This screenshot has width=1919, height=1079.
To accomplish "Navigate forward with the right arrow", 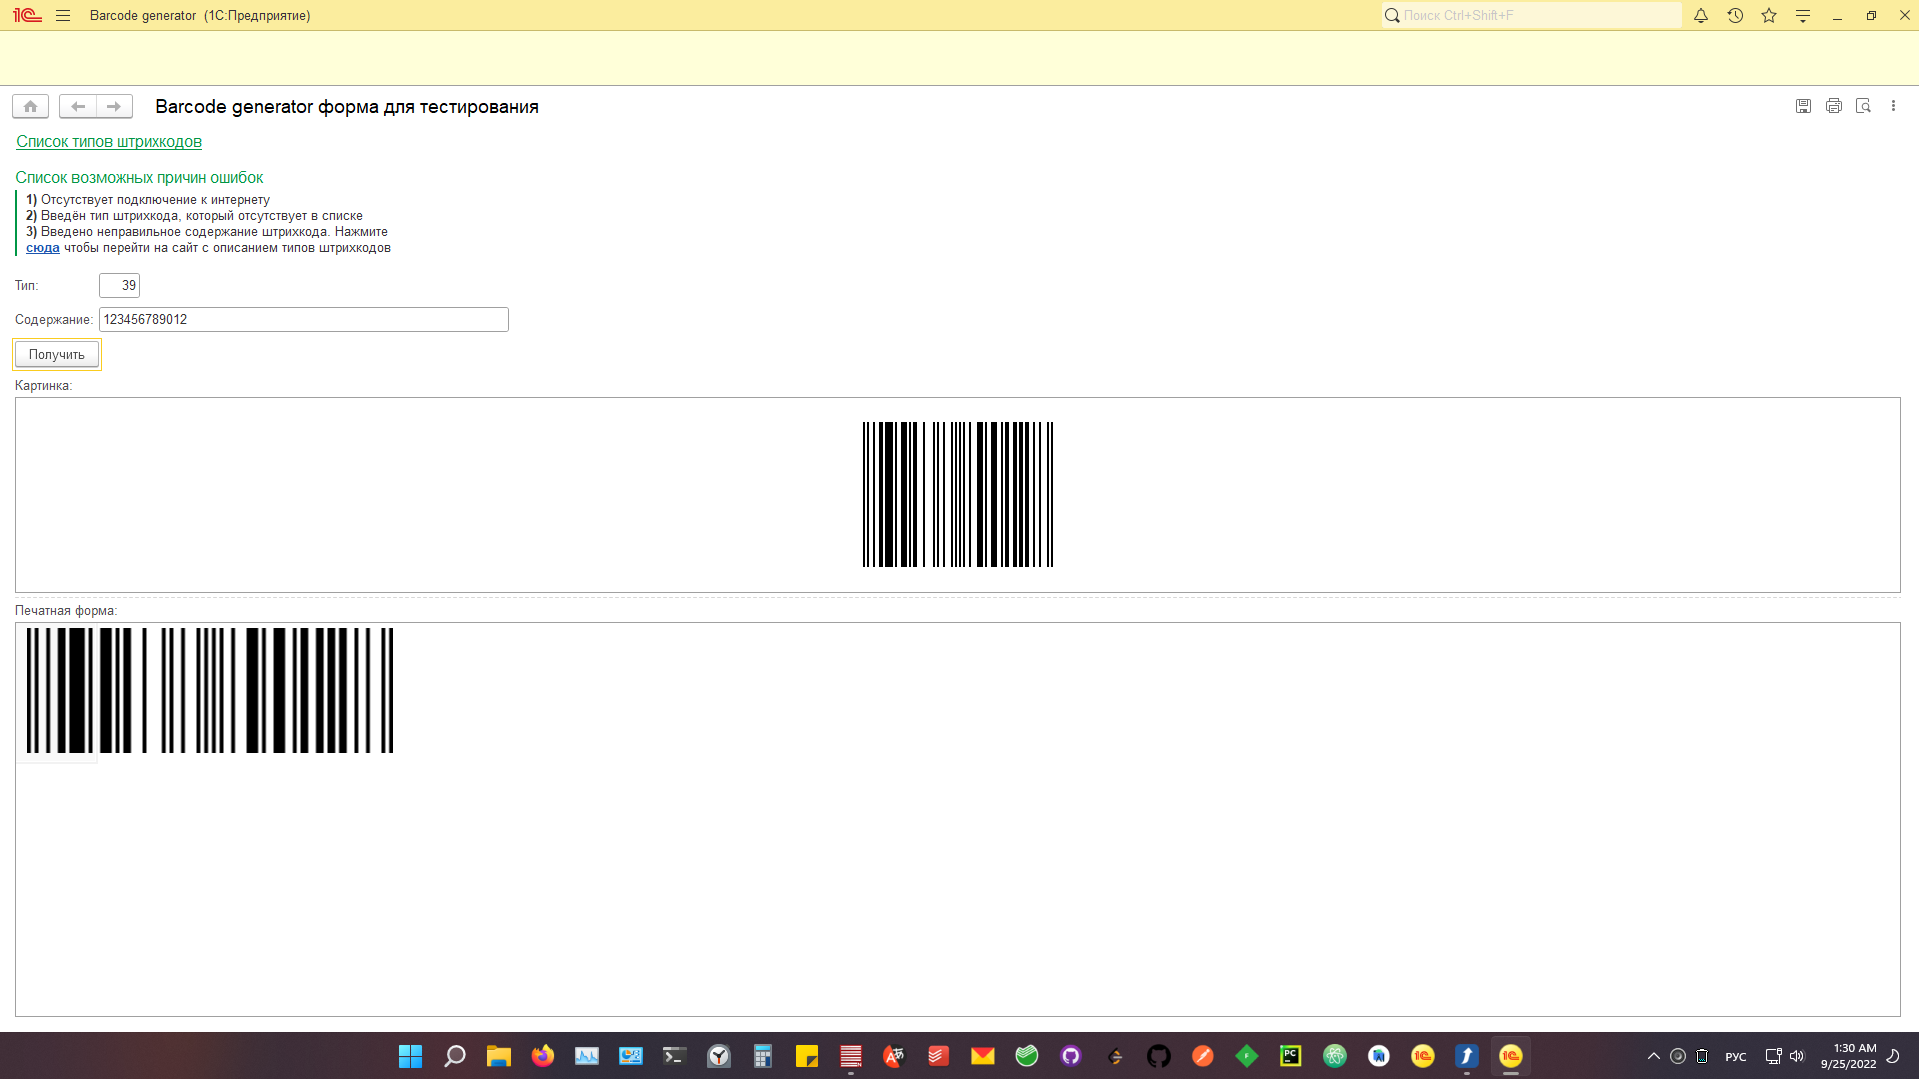I will 114,106.
